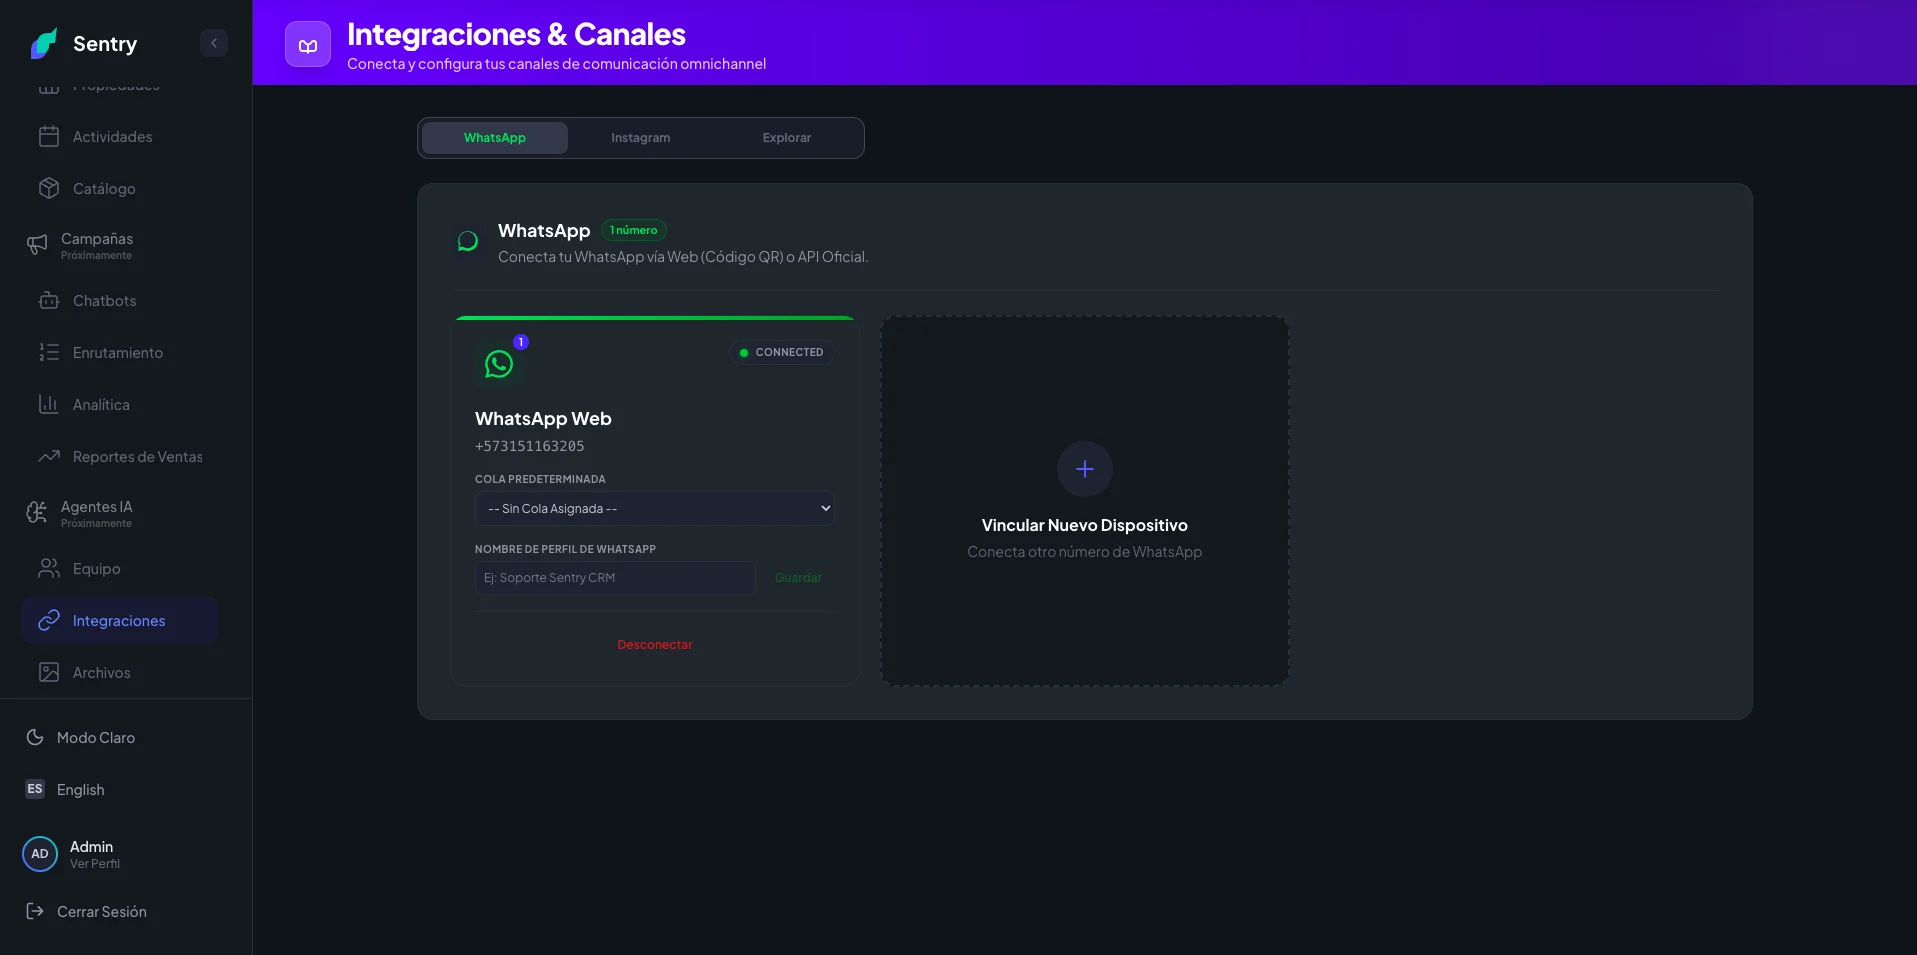
Task: Click the Chatbots robot icon
Action: point(49,301)
